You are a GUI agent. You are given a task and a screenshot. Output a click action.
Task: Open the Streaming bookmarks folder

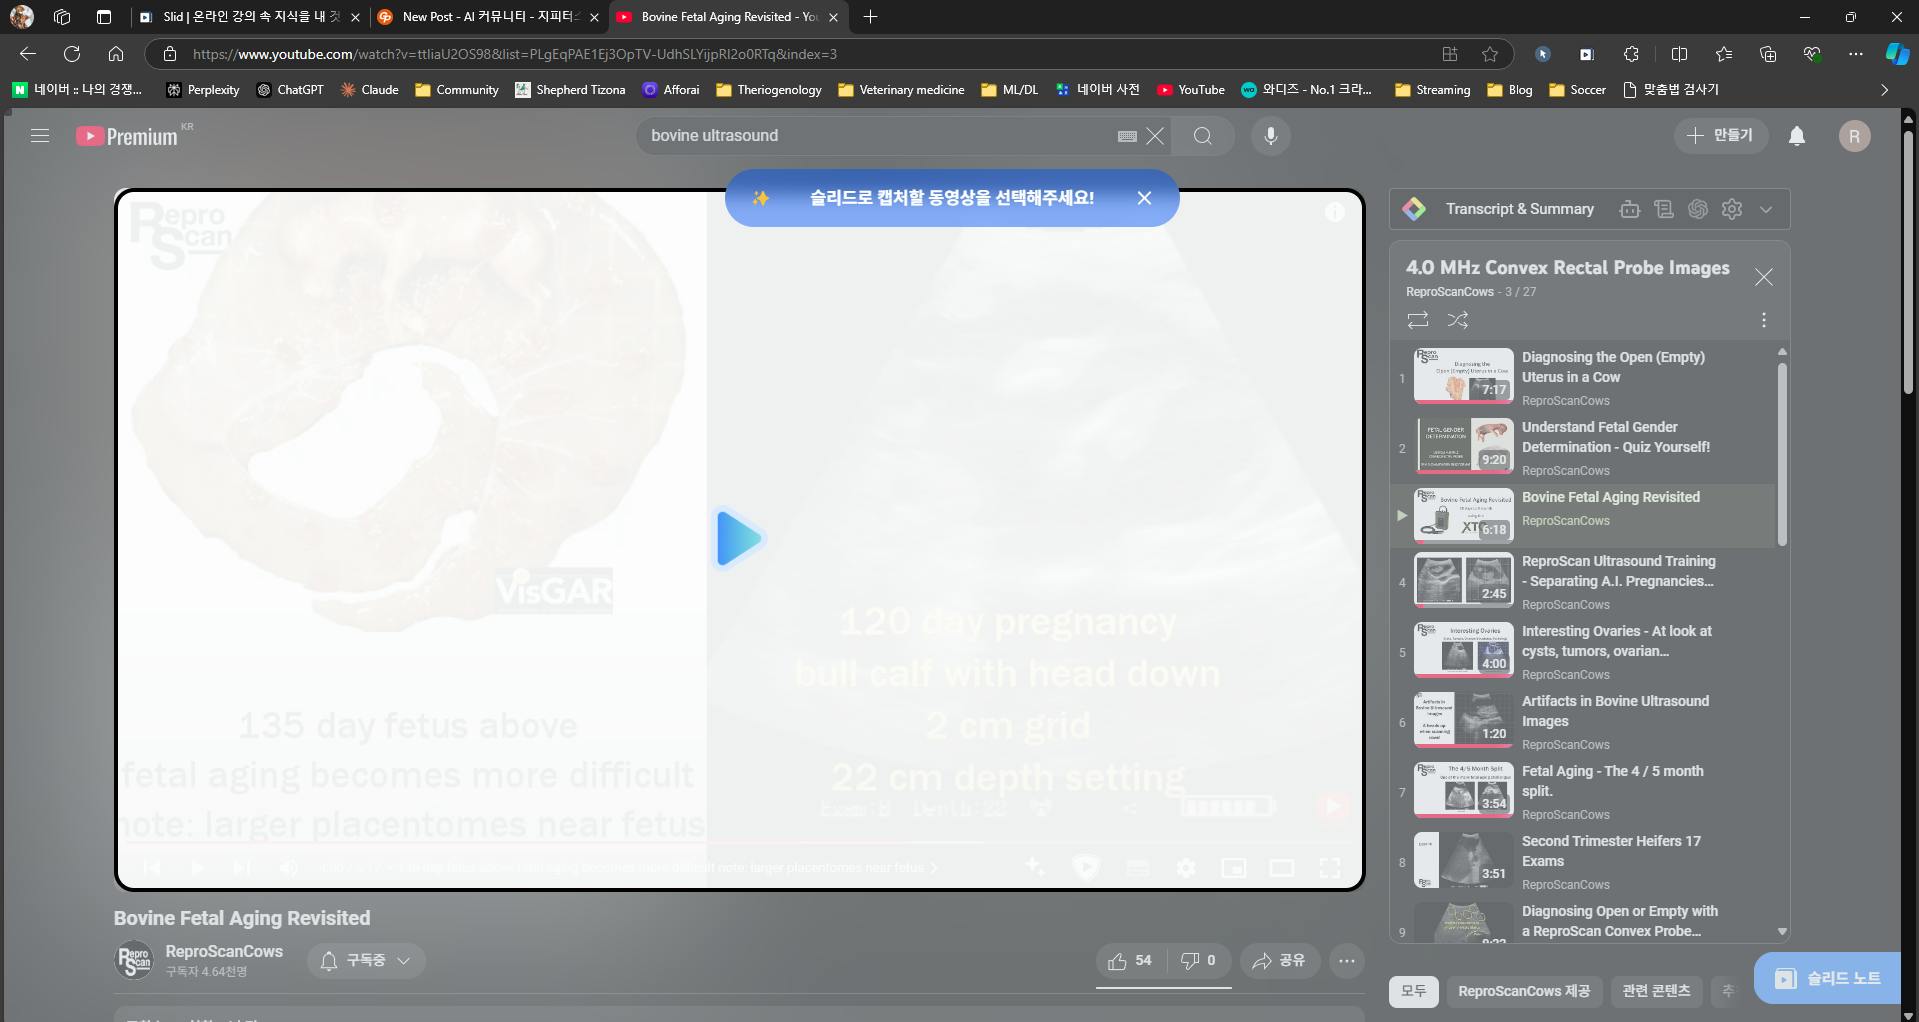[1432, 90]
